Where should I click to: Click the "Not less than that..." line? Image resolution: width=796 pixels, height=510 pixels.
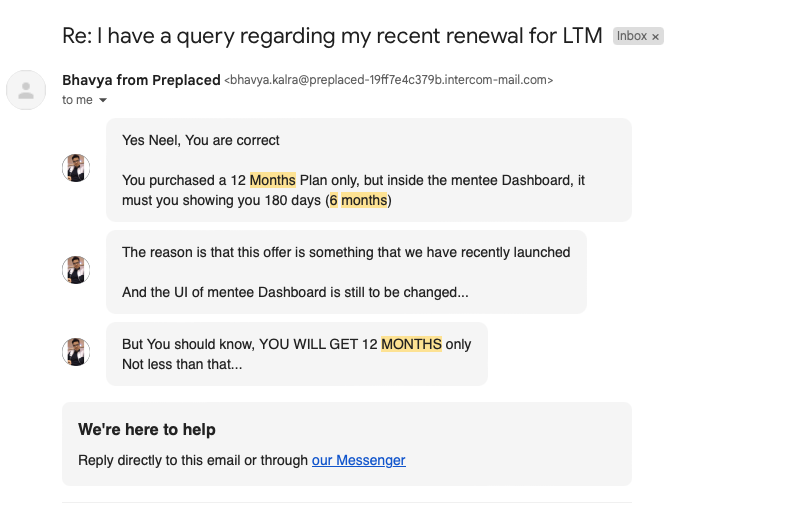pos(182,364)
